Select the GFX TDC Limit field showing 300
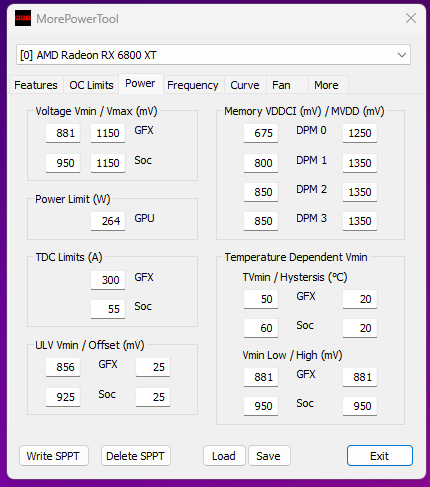The image size is (430, 487). [x=108, y=280]
